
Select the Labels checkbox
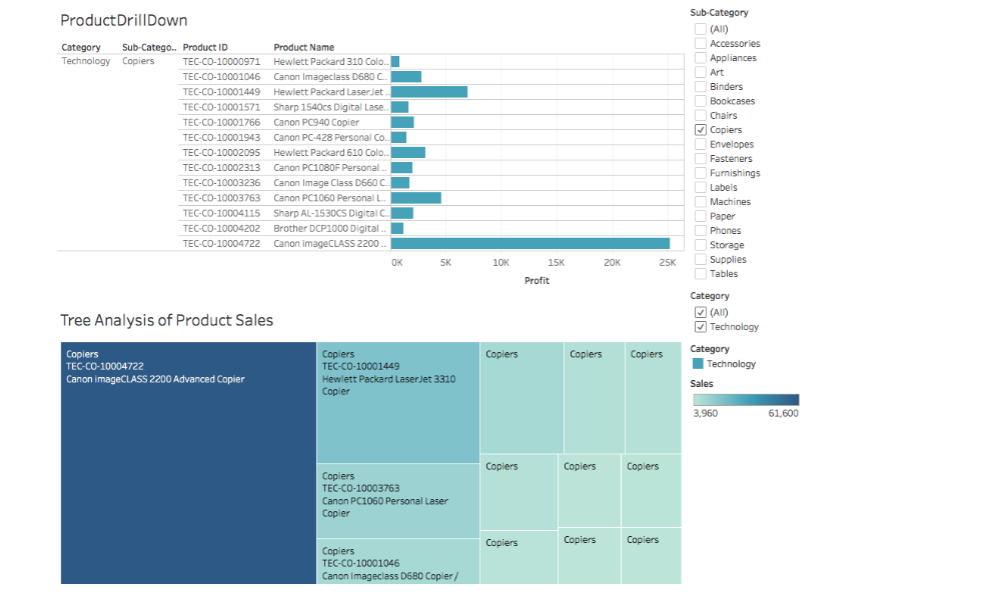[700, 187]
